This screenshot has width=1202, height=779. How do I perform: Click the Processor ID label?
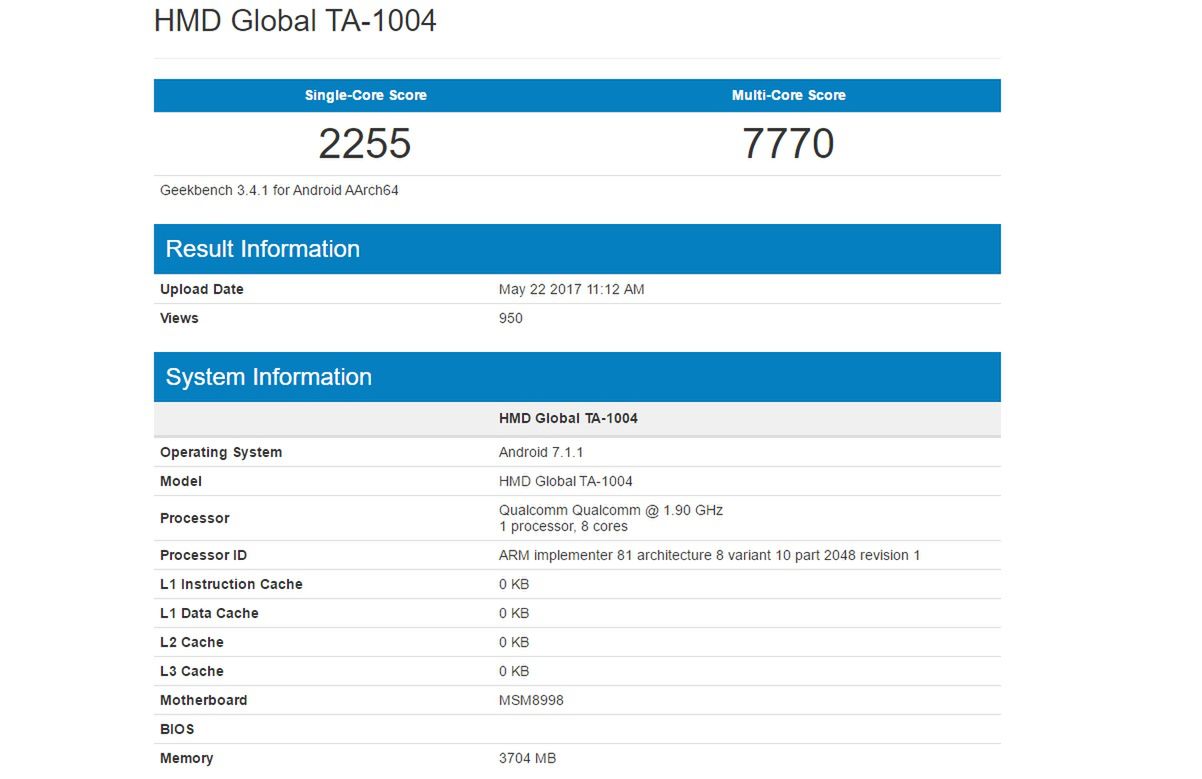coord(203,555)
